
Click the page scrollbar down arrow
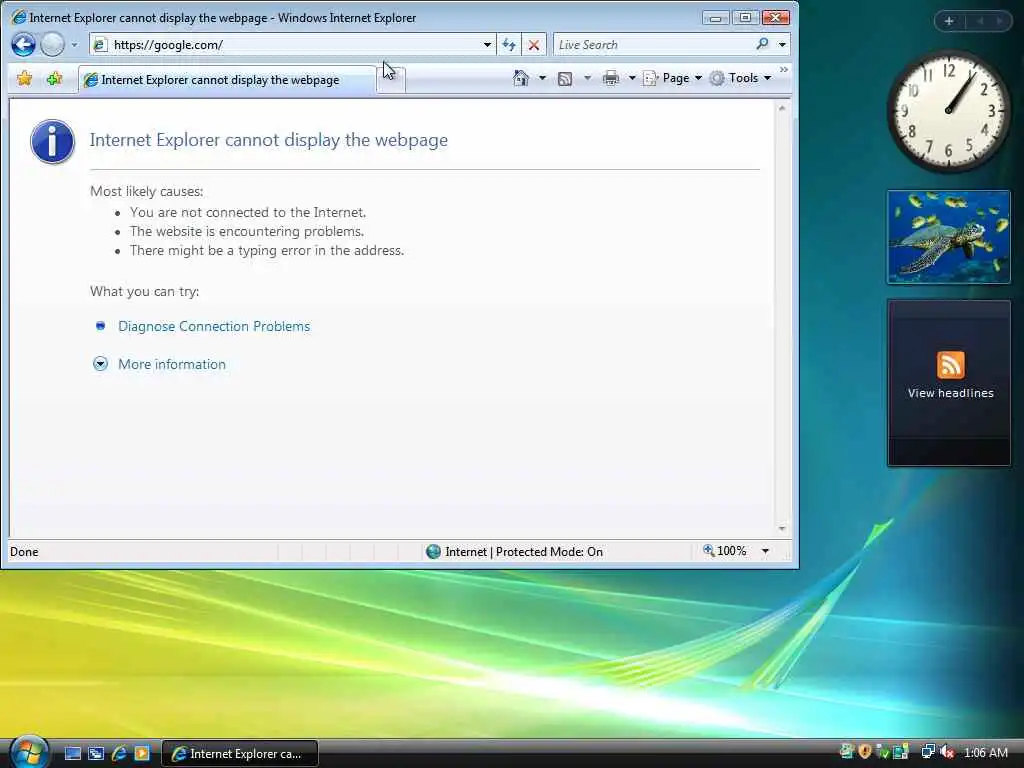(x=782, y=528)
